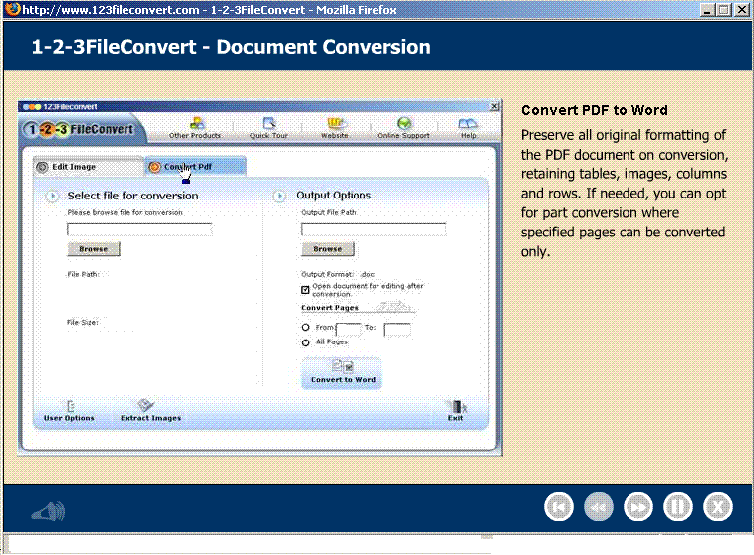Click the 1-2-3 FileConvert logo
Screen dimensions: 754x555
click(x=80, y=129)
